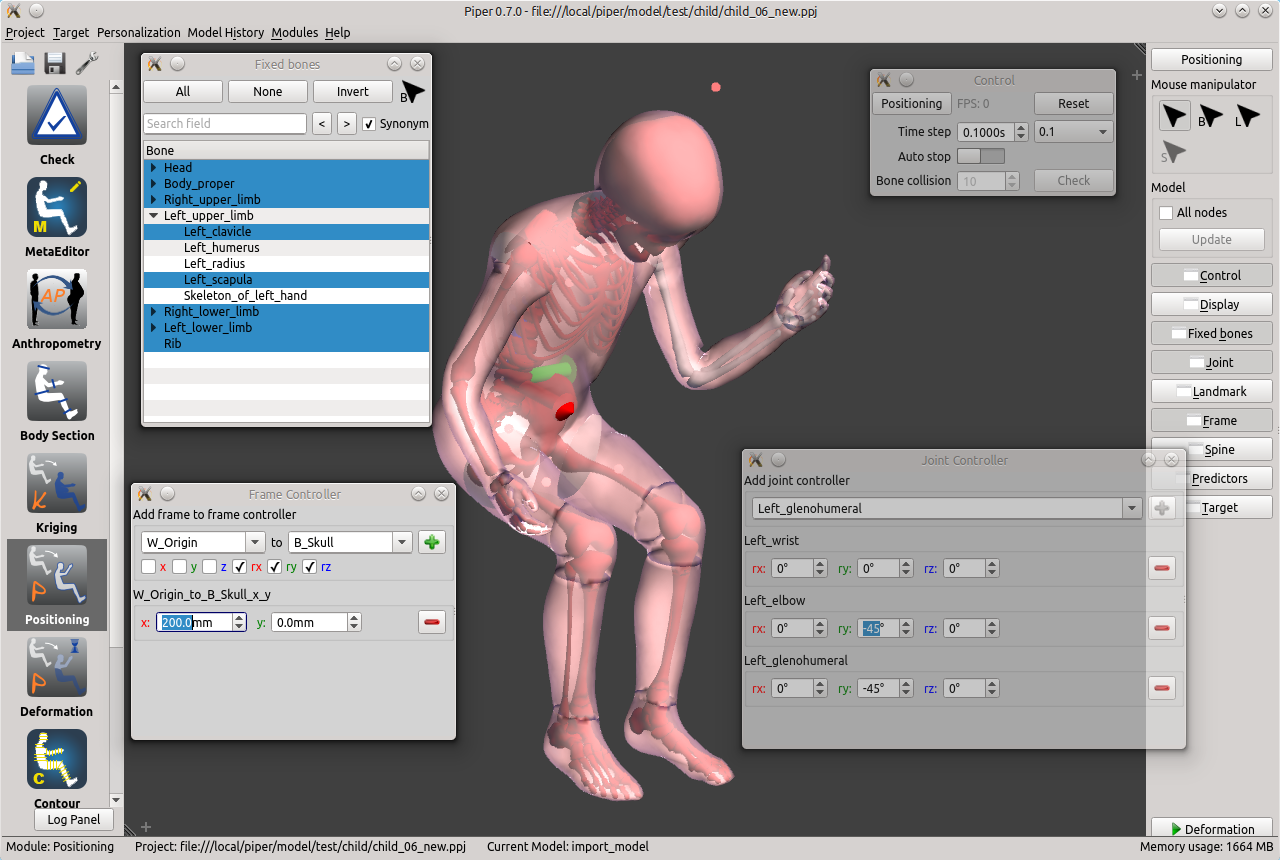The height and width of the screenshot is (860, 1280).
Task: Remove the Left_wrist joint controller
Action: pyautogui.click(x=1162, y=569)
